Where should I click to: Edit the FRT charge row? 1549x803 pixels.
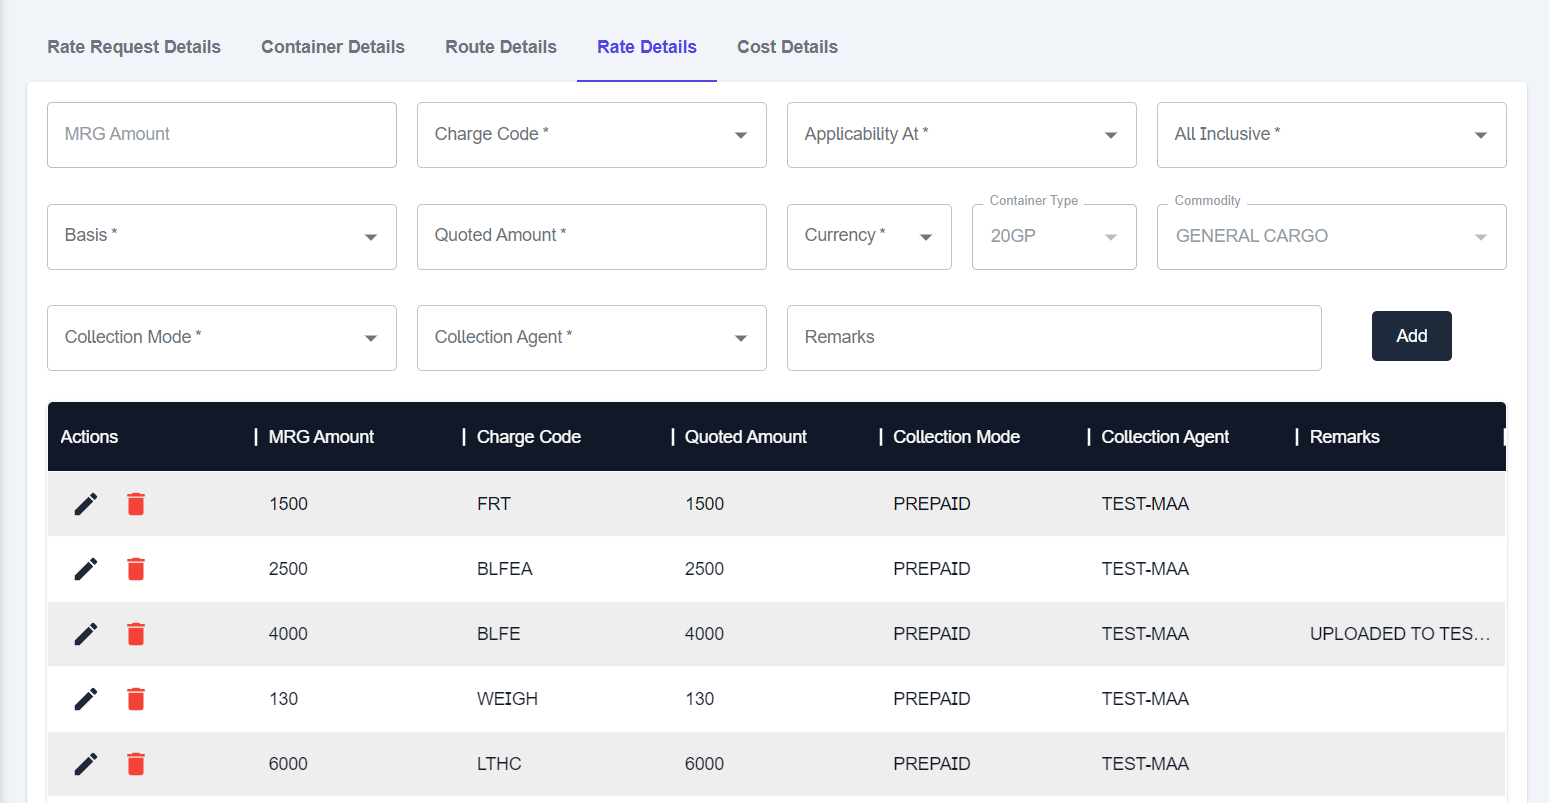tap(86, 504)
